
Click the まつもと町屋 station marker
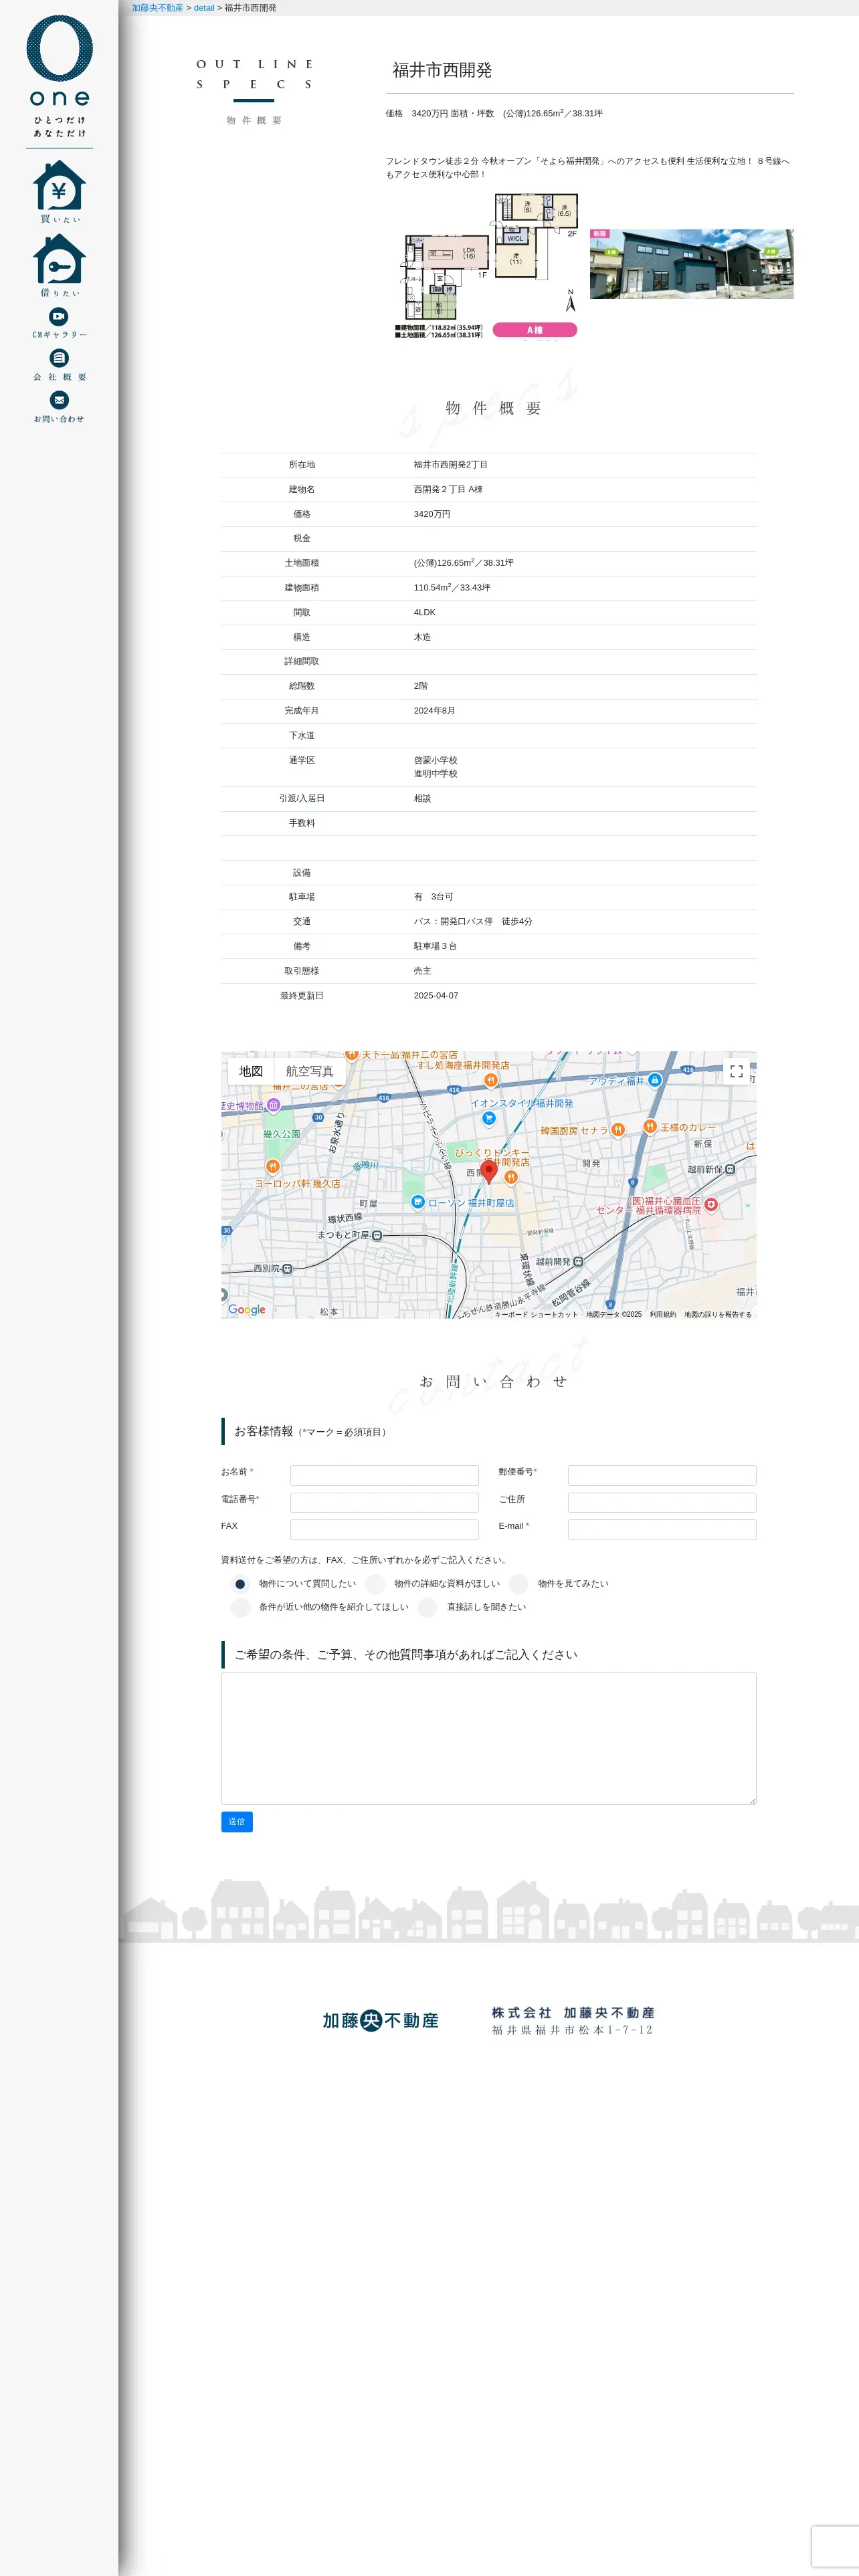(377, 1235)
